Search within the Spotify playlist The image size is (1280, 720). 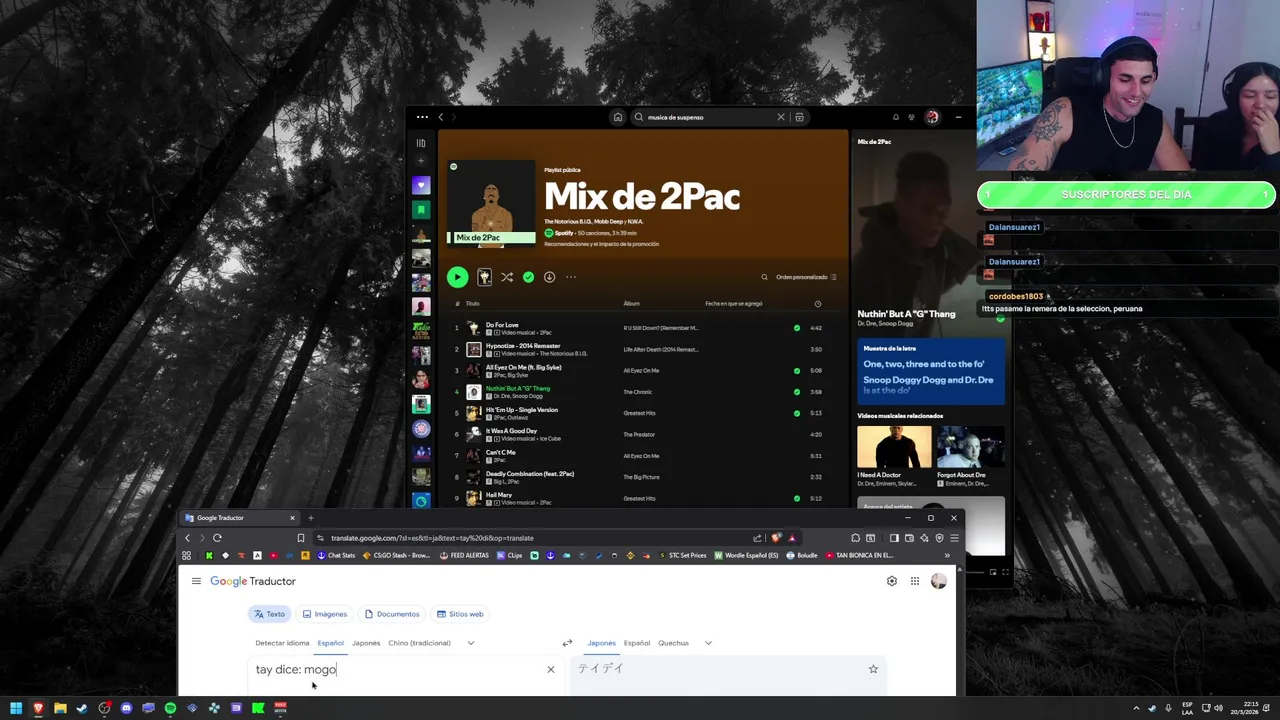coord(765,277)
